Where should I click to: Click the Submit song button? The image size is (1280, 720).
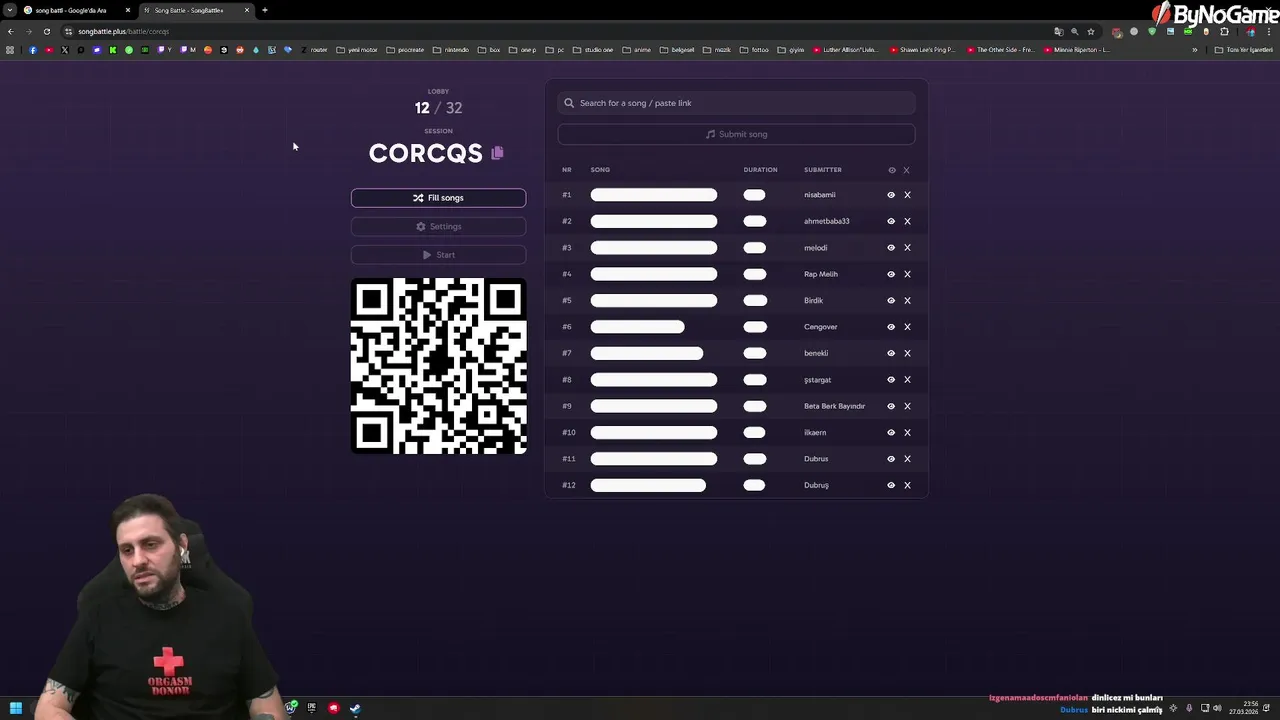click(736, 134)
